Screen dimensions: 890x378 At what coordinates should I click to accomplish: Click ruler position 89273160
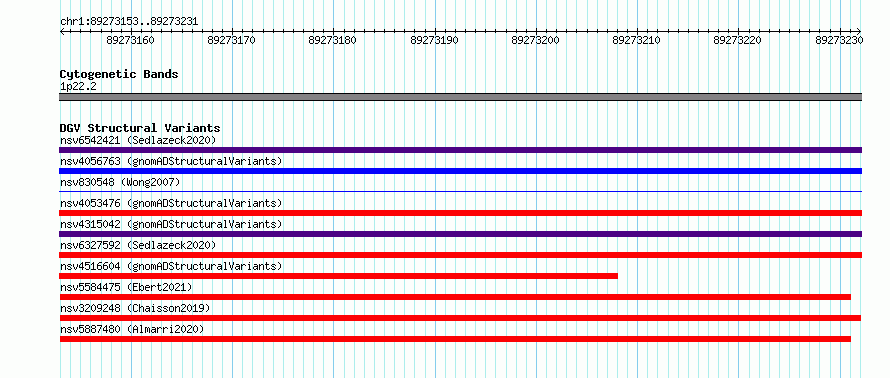click(x=131, y=40)
